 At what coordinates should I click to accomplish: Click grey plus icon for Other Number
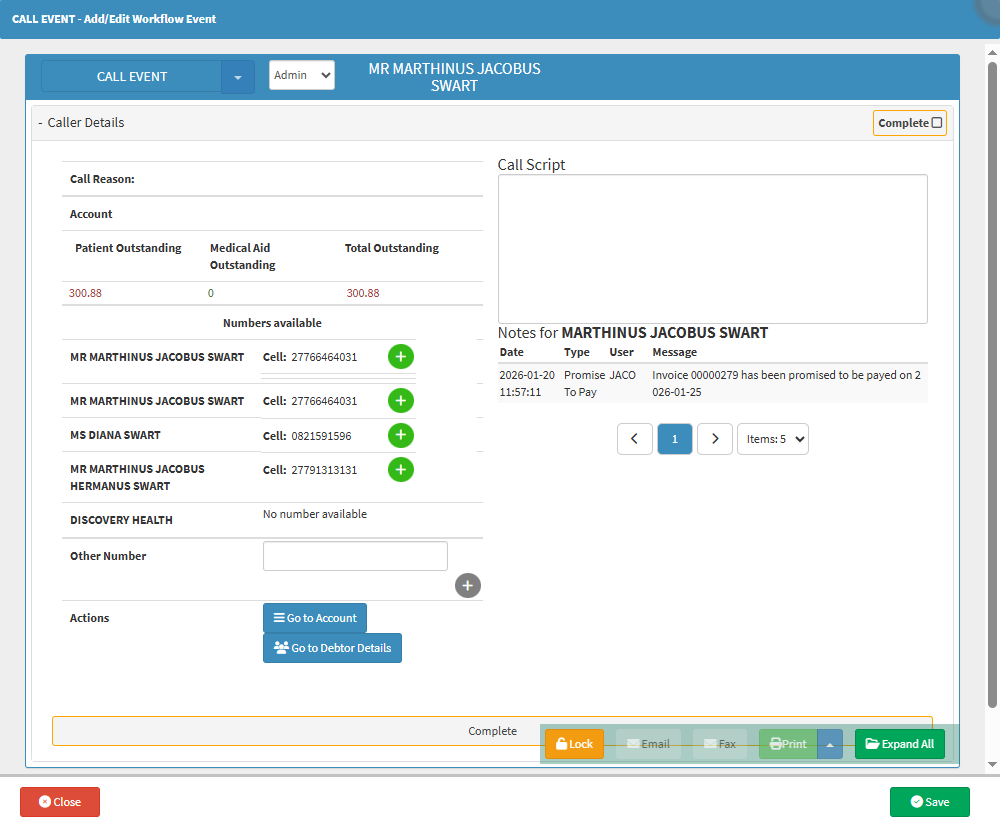[x=467, y=585]
